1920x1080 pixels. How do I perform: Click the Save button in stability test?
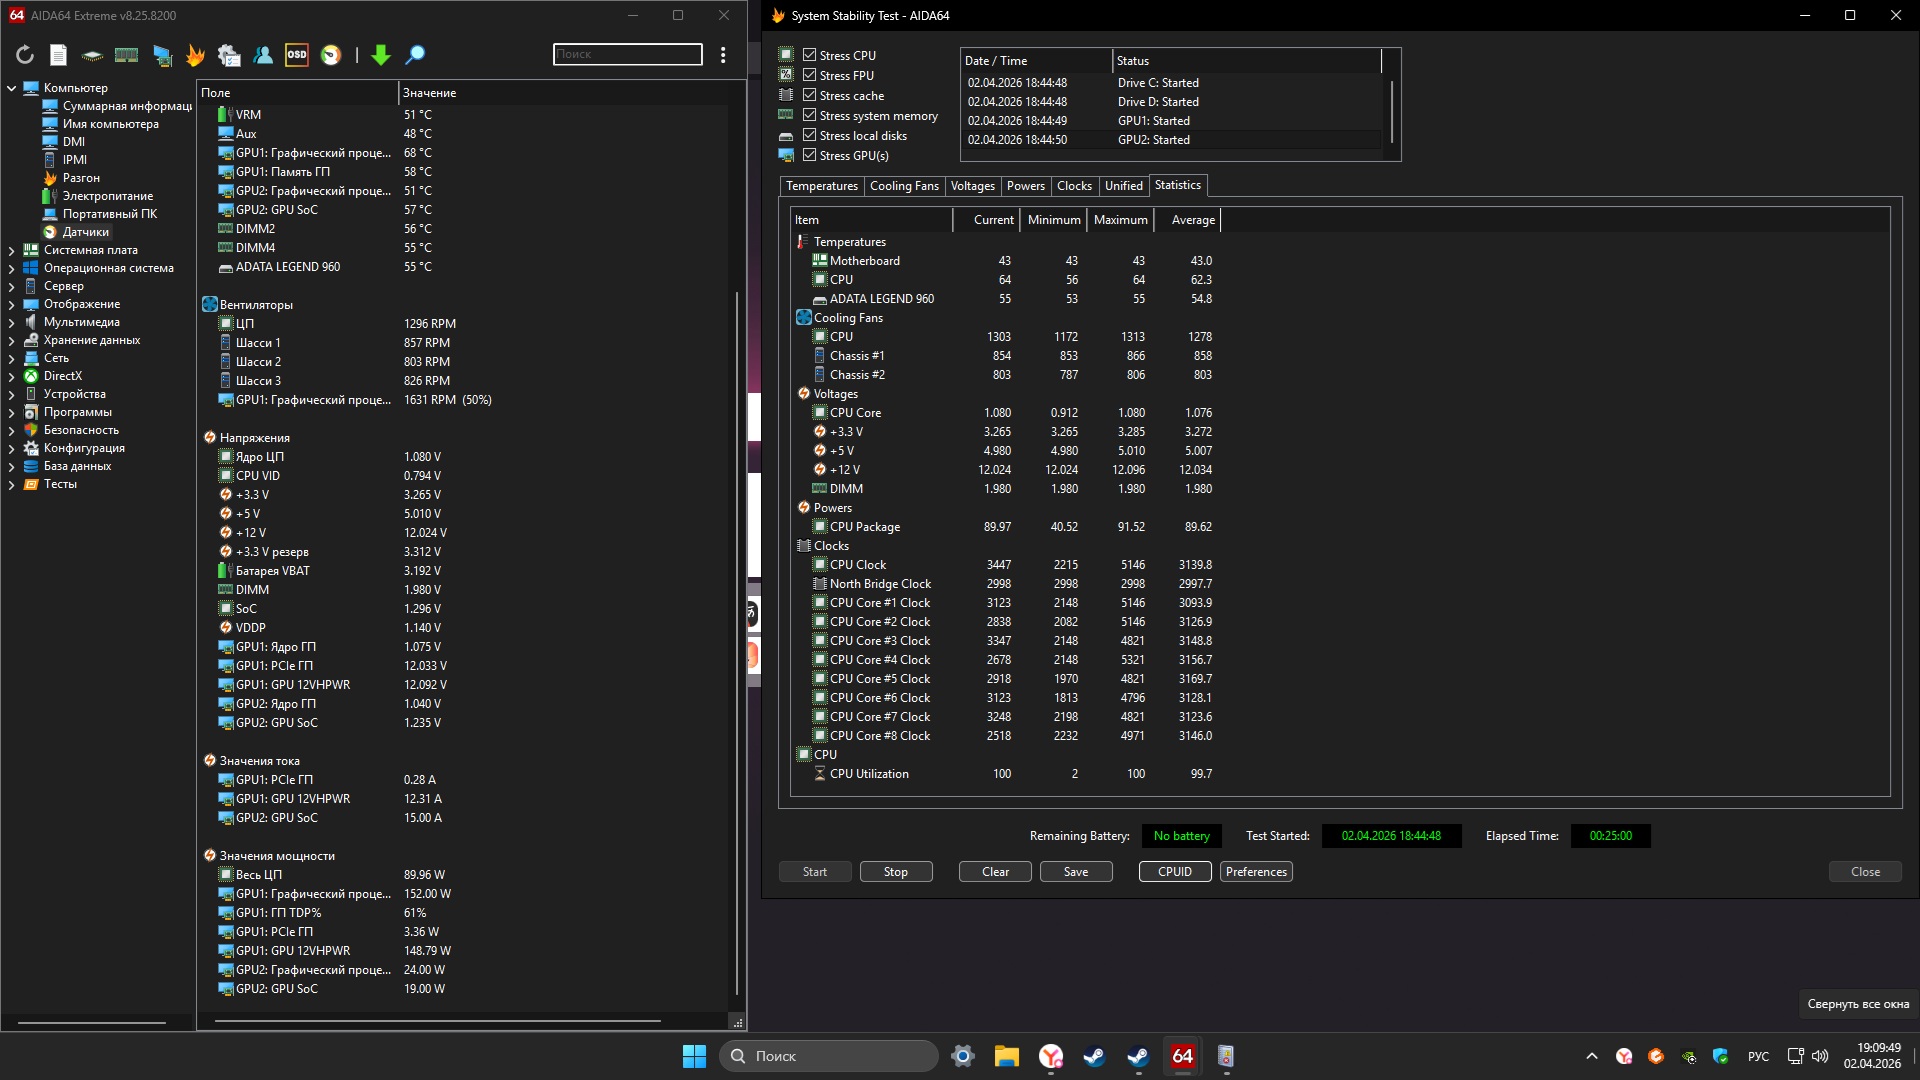click(1076, 872)
